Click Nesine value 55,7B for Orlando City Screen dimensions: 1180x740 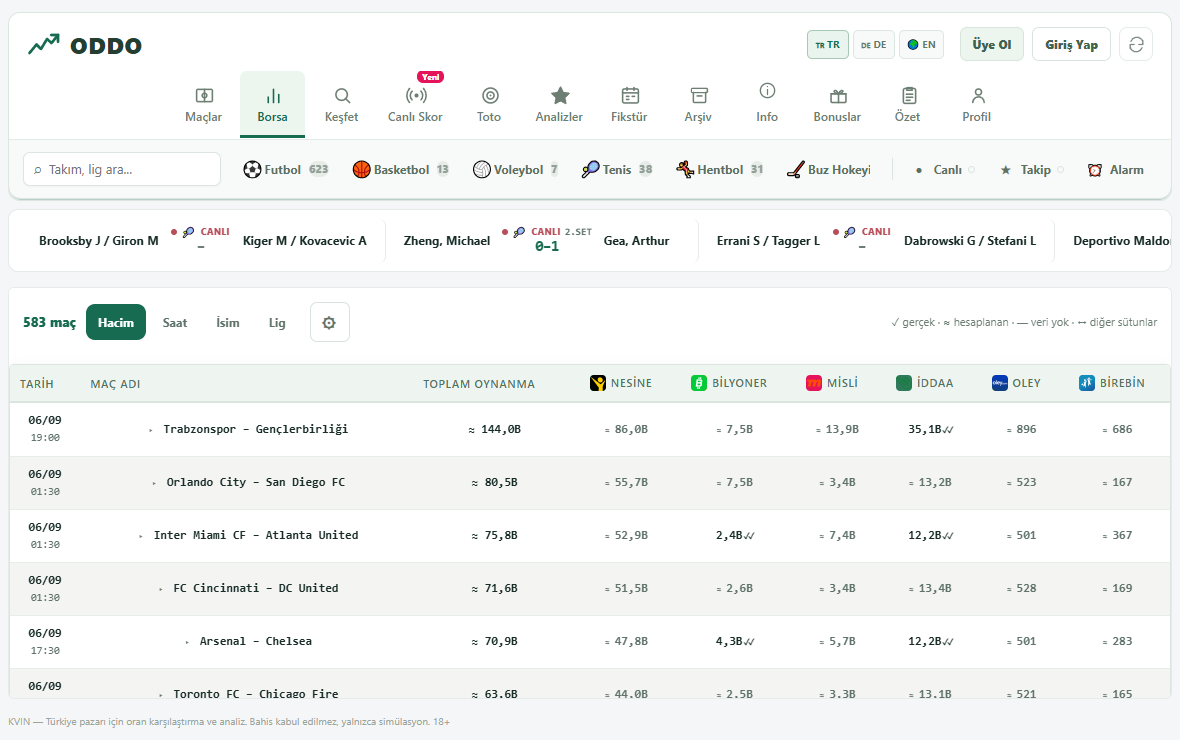coord(626,483)
